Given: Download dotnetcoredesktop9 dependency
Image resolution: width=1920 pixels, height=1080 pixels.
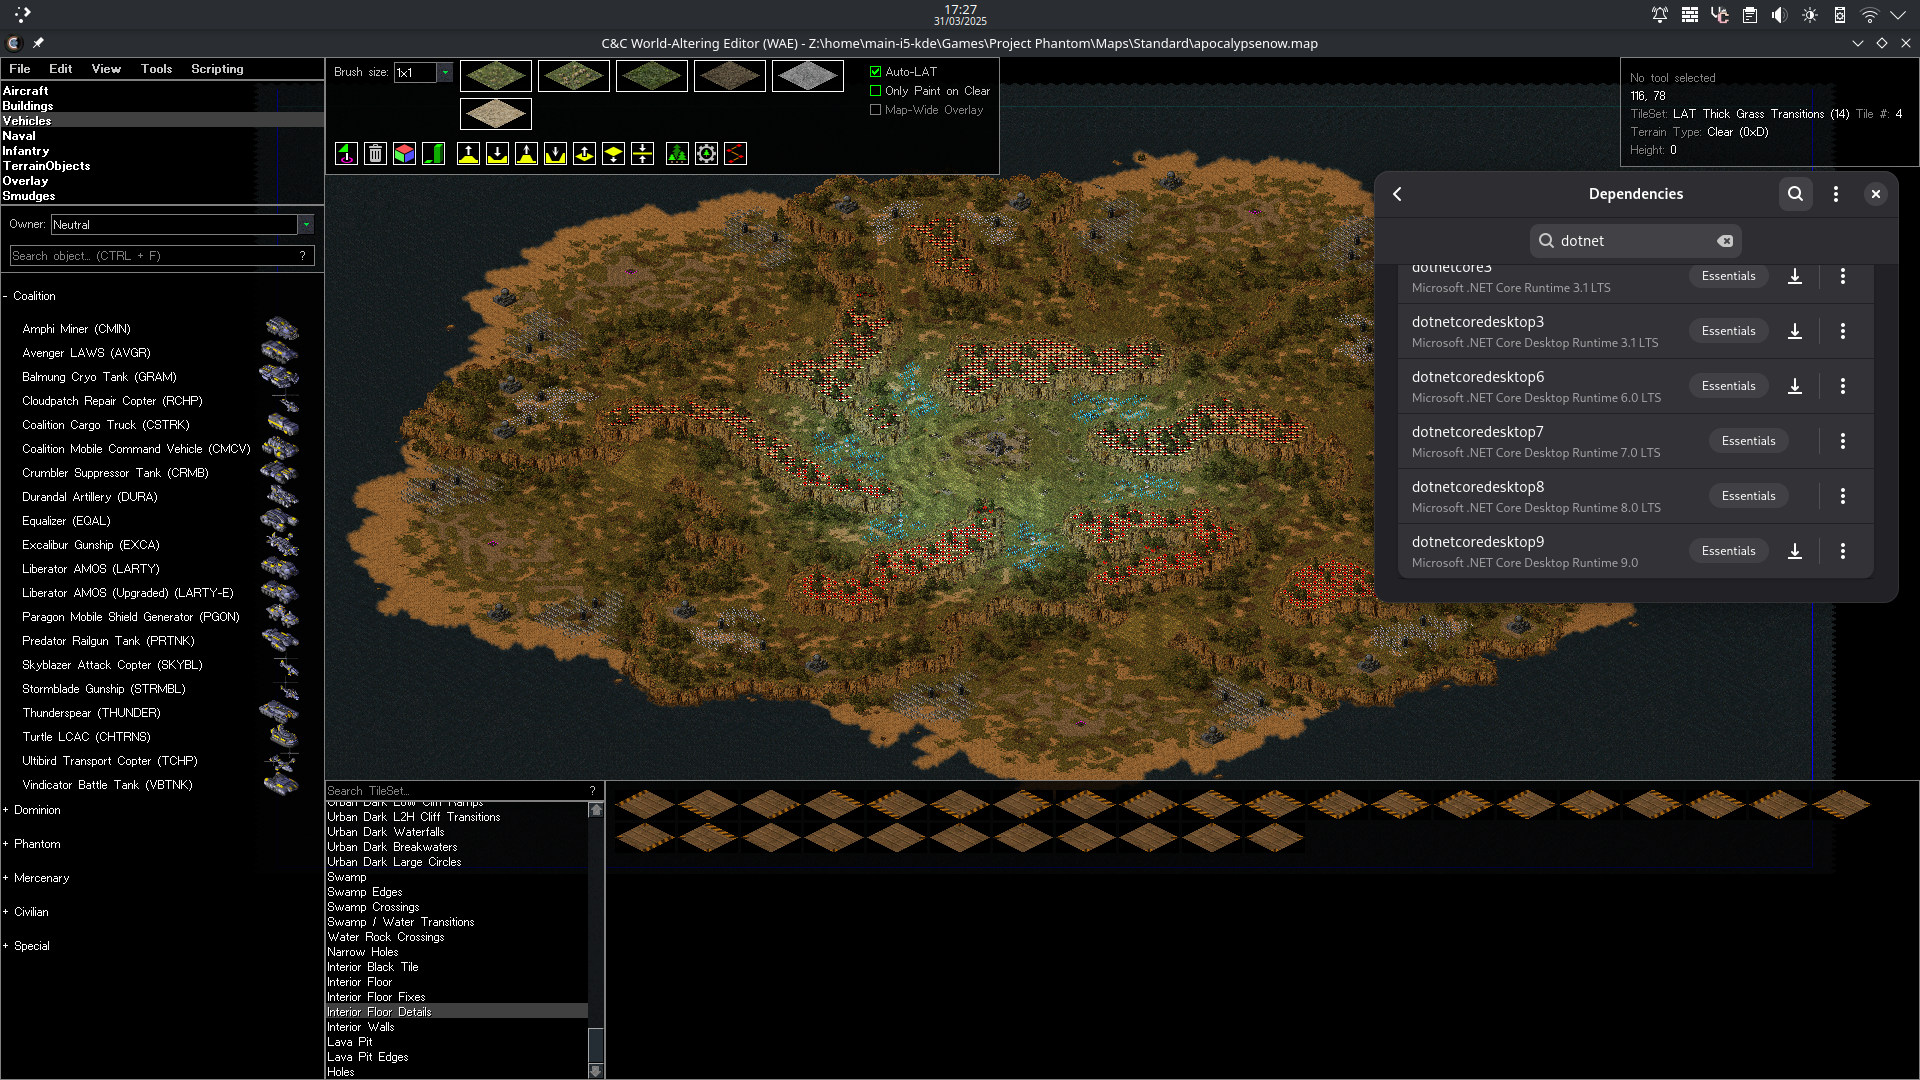Looking at the screenshot, I should click(x=1795, y=551).
